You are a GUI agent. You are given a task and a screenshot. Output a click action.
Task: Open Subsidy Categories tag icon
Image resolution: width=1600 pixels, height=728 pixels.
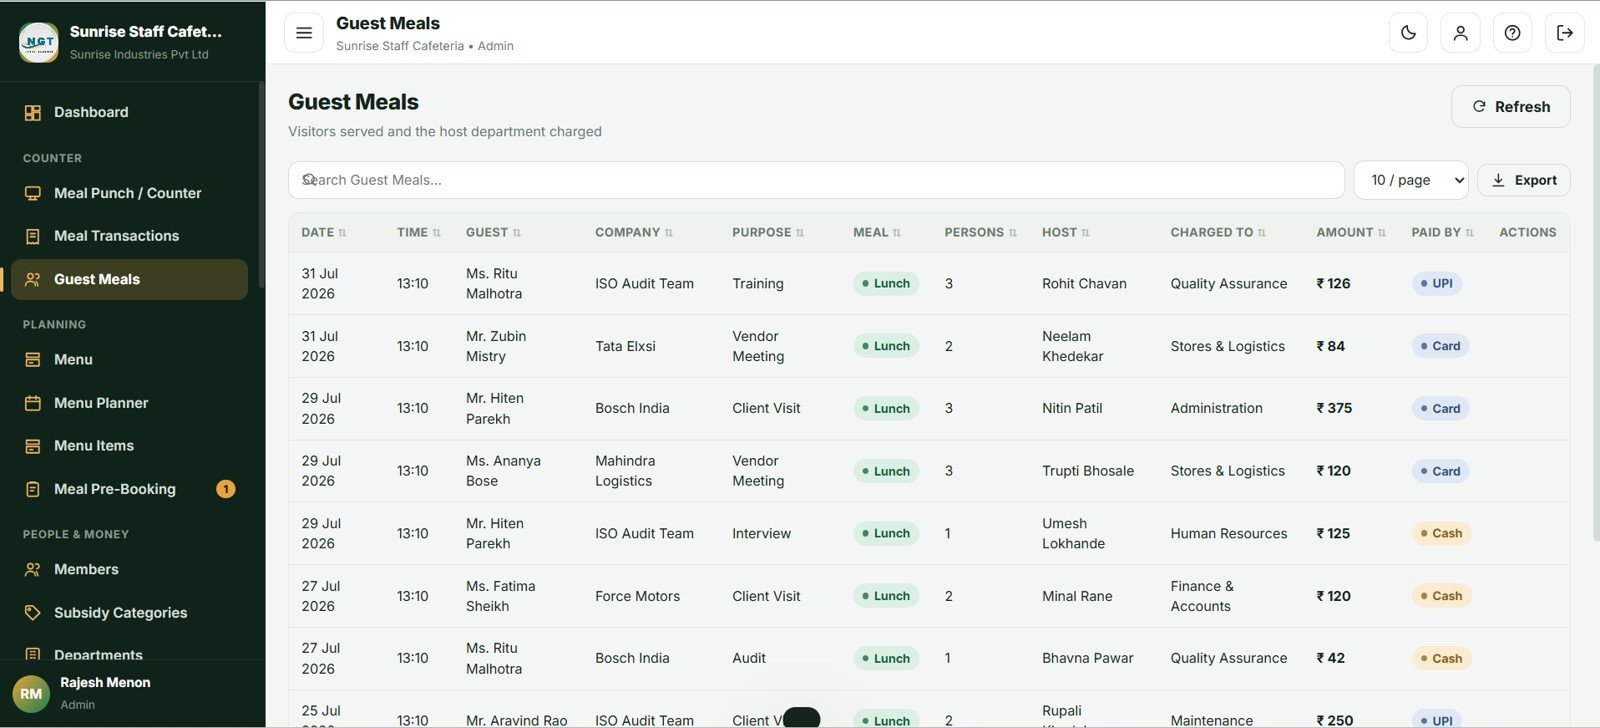click(x=33, y=613)
